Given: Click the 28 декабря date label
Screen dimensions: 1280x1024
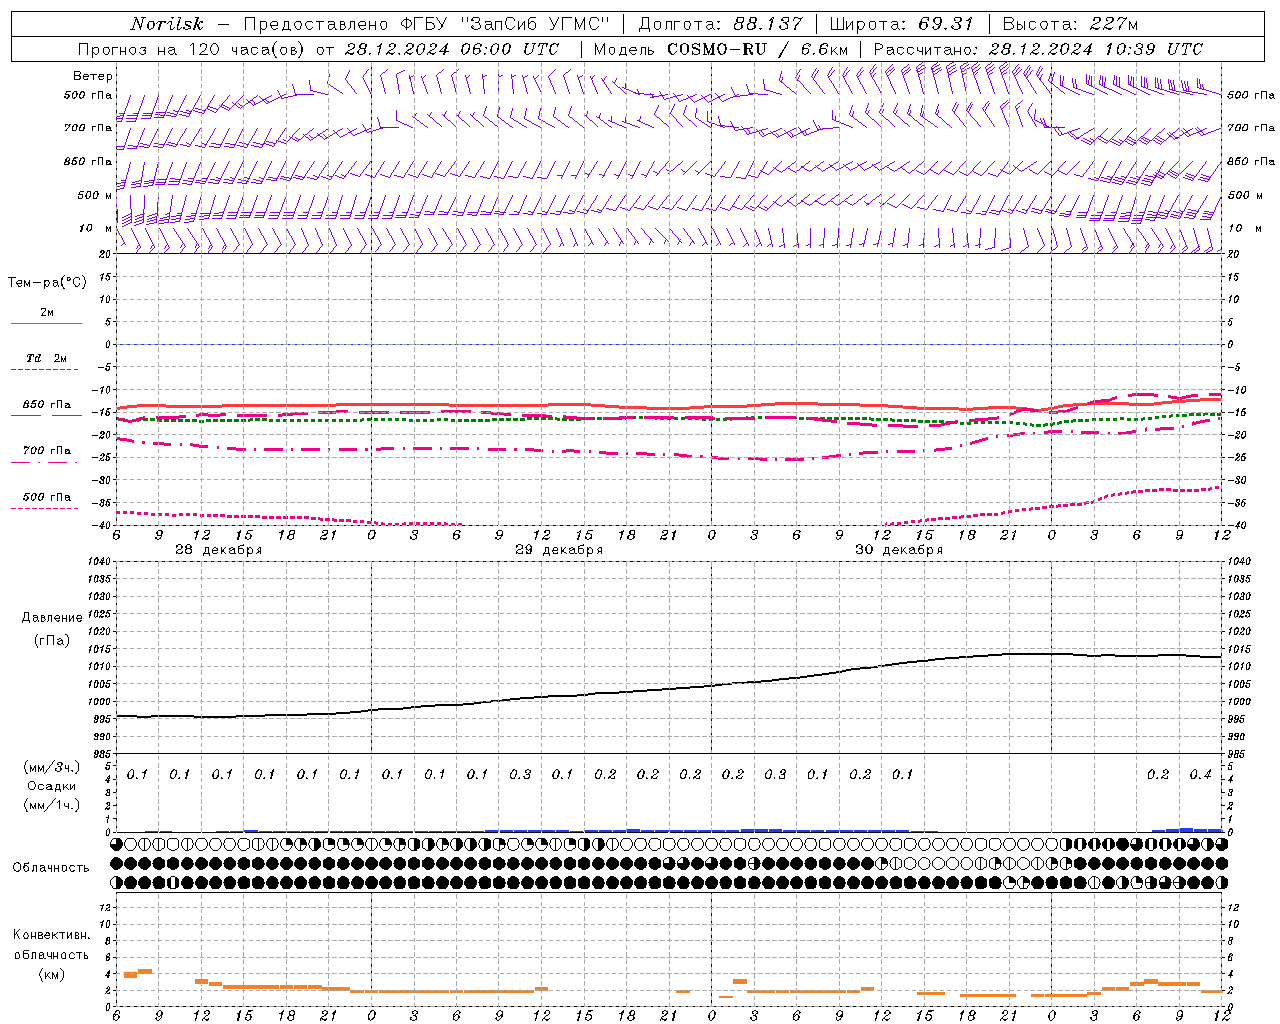Looking at the screenshot, I should point(219,550).
